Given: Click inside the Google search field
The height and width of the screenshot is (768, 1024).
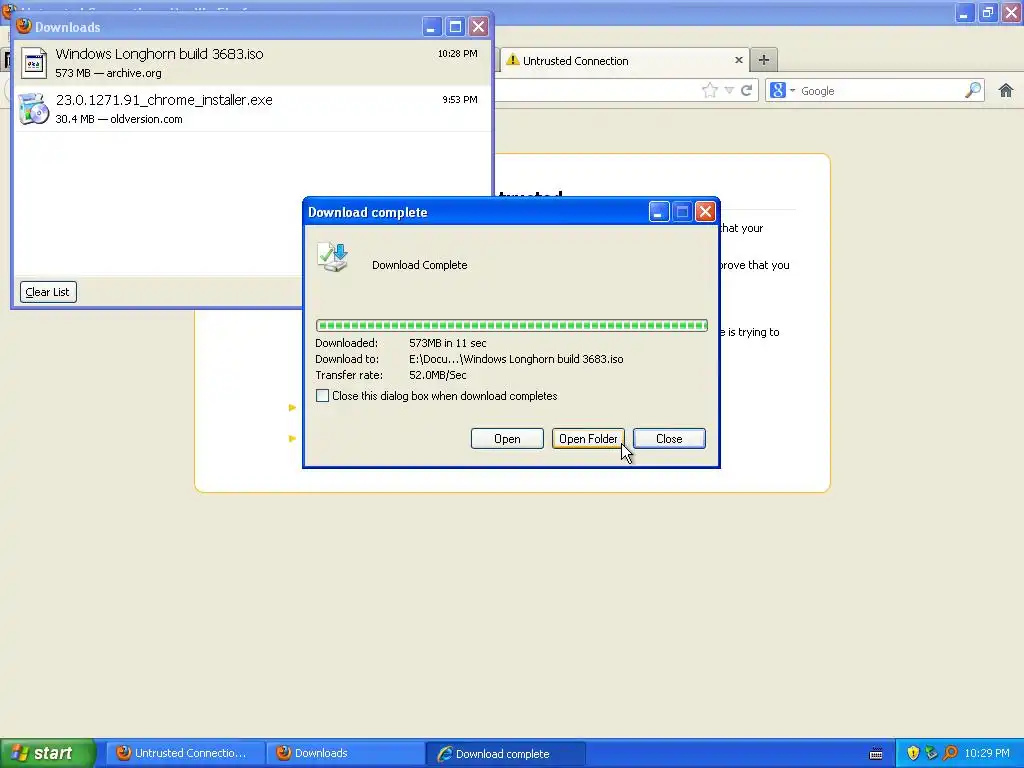Looking at the screenshot, I should [880, 91].
